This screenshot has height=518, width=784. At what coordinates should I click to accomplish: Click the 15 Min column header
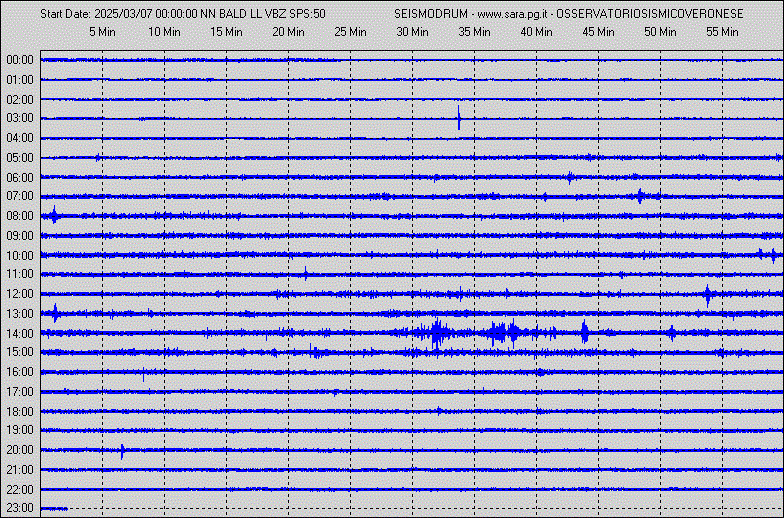pyautogui.click(x=226, y=32)
